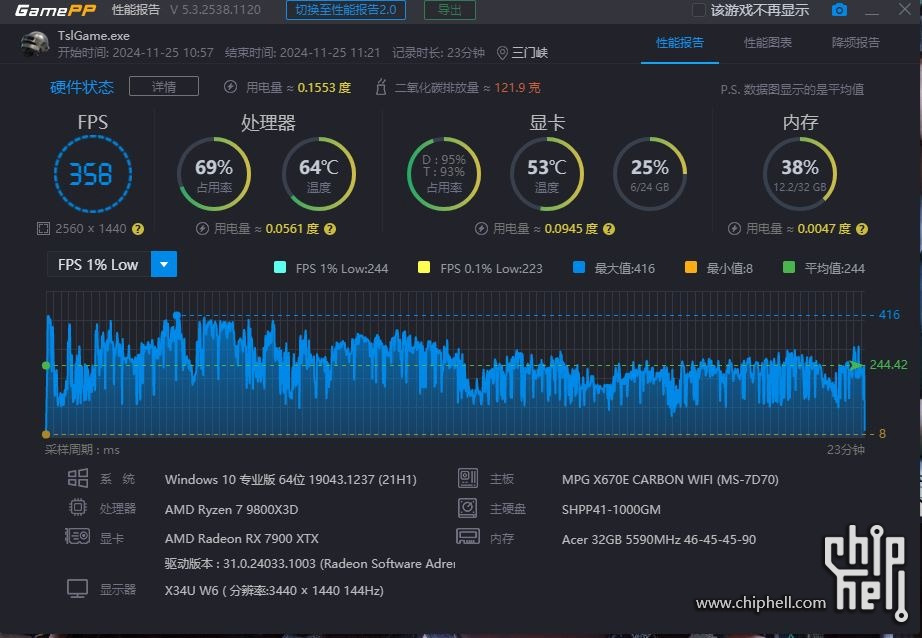The width and height of the screenshot is (922, 638).
Task: Click the graphics card power icon before 0.0945 度
Action: (x=482, y=229)
